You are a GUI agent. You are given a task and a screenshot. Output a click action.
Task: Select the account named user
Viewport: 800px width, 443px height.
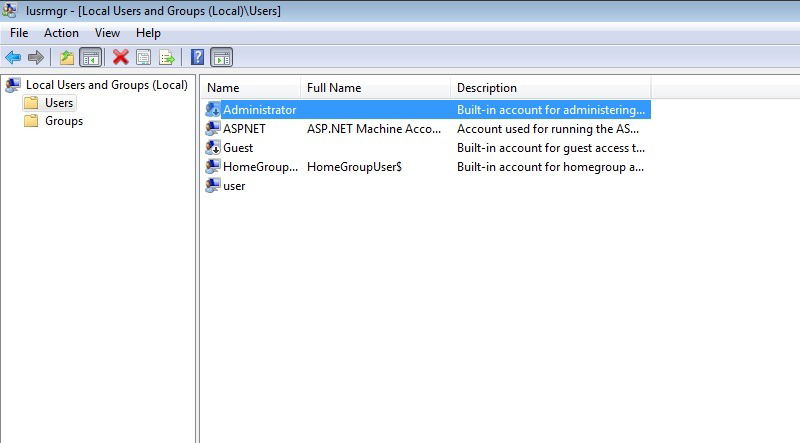point(234,186)
